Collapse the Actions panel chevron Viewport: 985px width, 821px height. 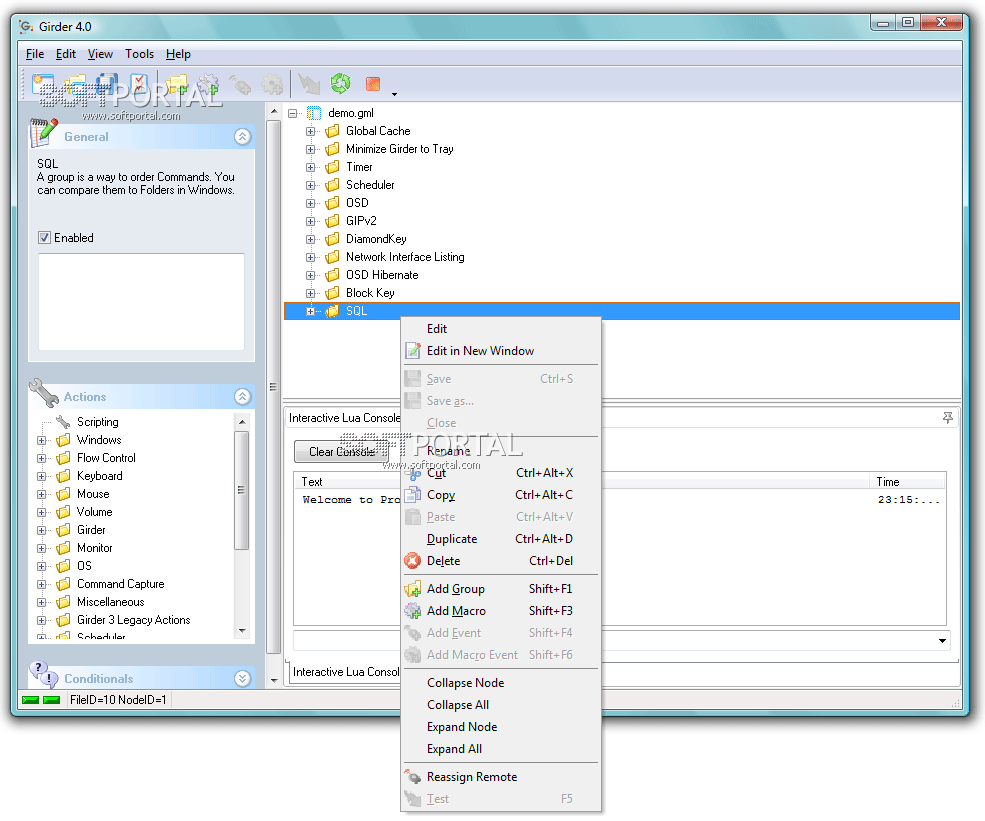(x=242, y=396)
